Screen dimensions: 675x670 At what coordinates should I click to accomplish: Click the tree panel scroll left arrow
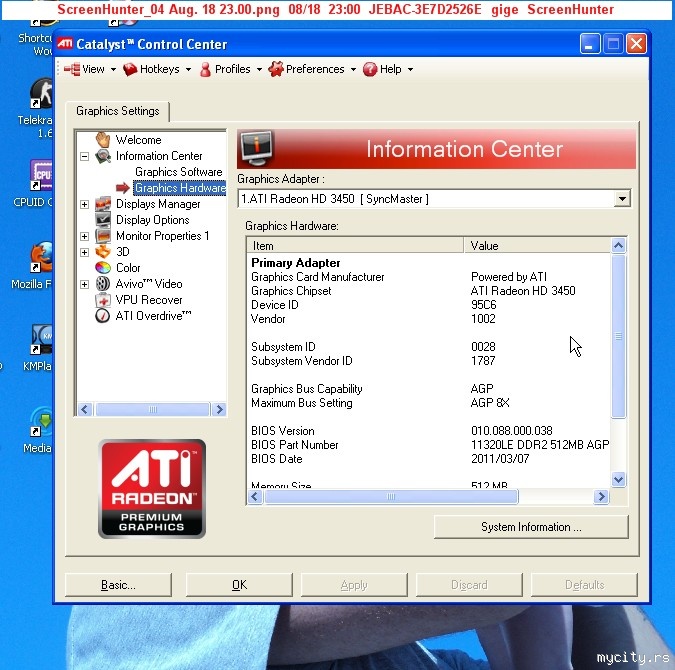click(85, 409)
